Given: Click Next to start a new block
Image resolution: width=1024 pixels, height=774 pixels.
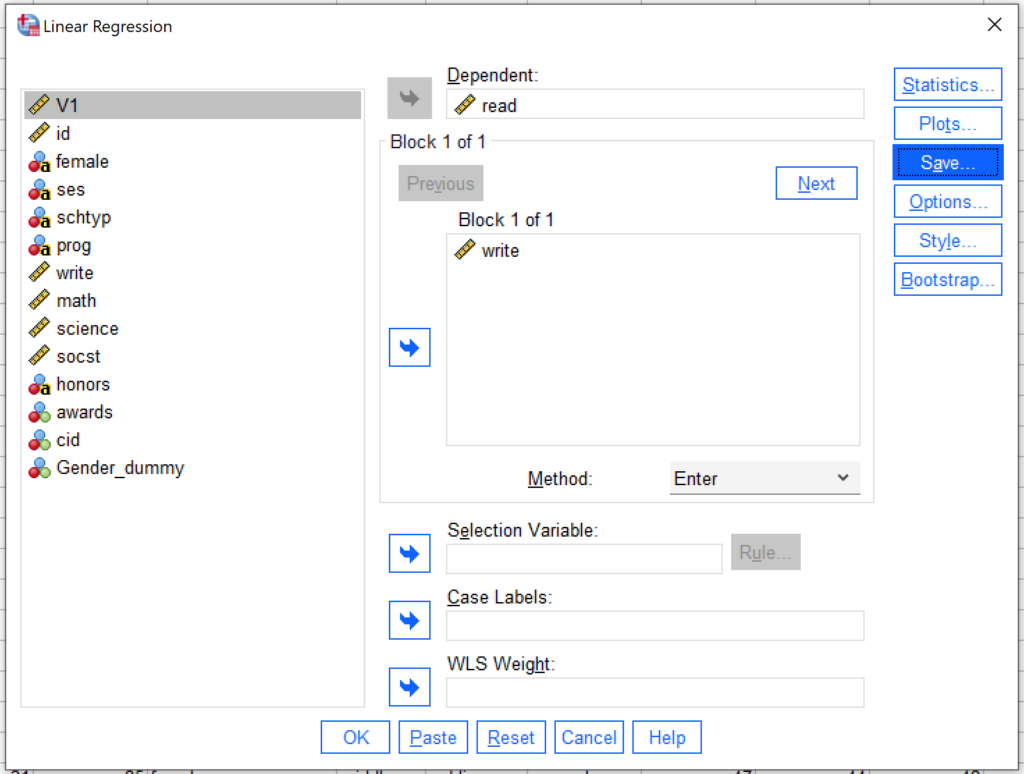Looking at the screenshot, I should click(x=817, y=183).
